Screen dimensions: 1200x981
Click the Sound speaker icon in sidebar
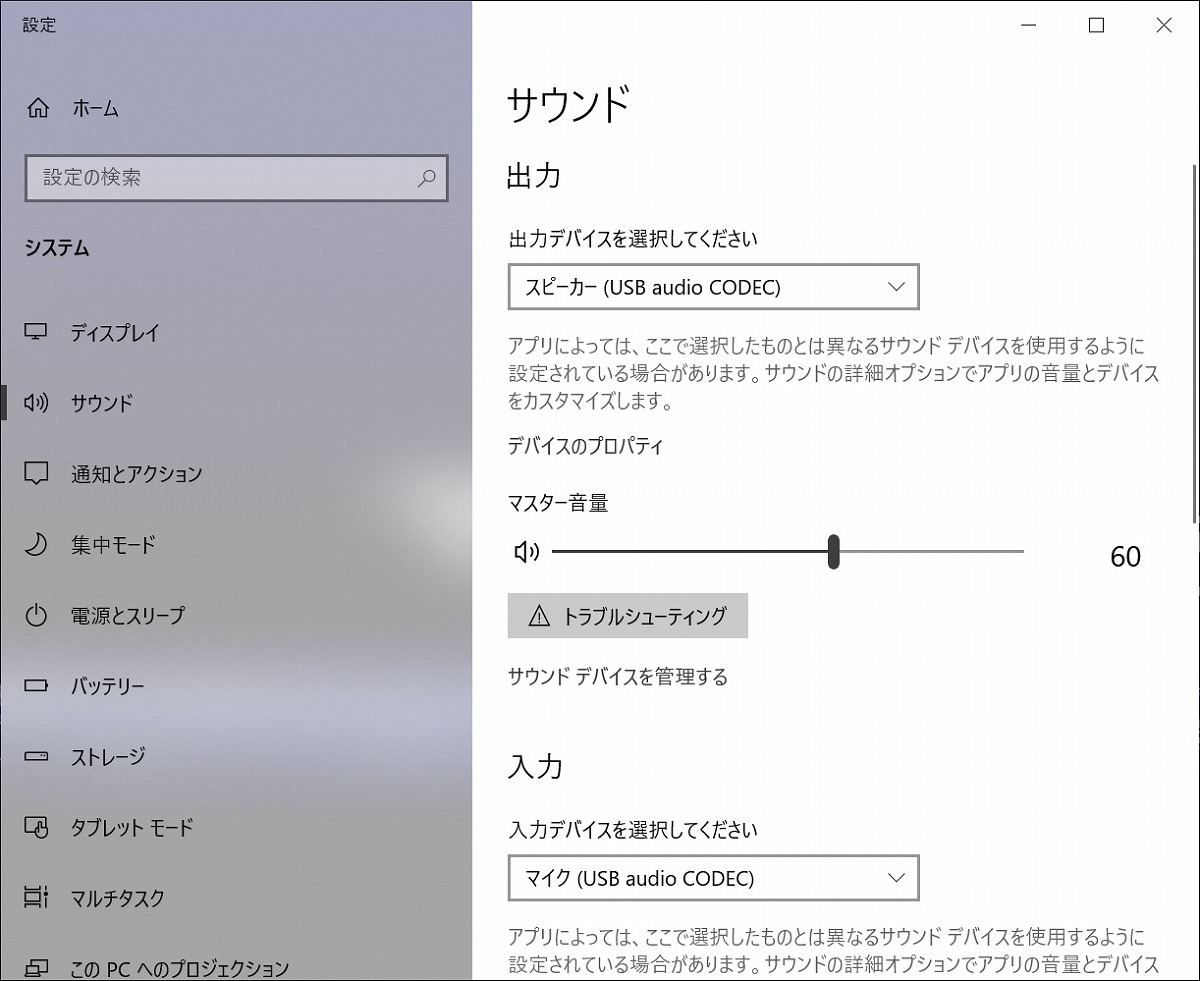36,403
